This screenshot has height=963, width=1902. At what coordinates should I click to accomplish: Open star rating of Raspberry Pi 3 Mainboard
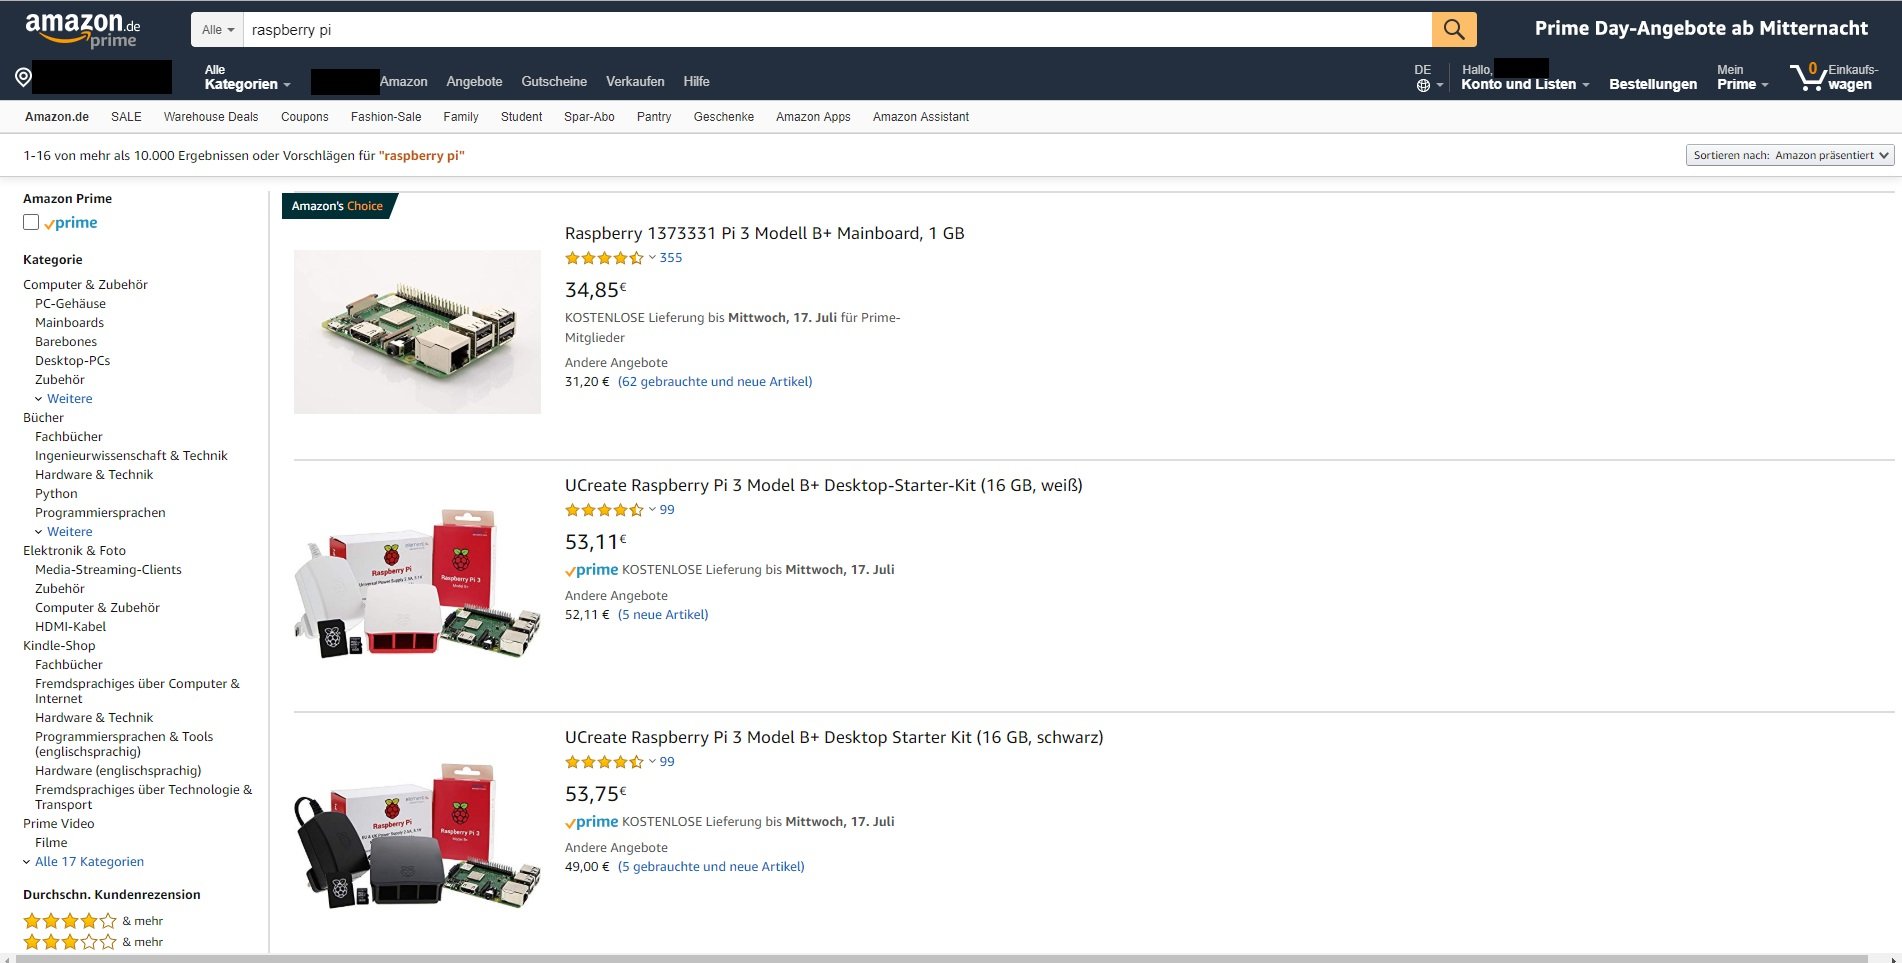(x=604, y=258)
